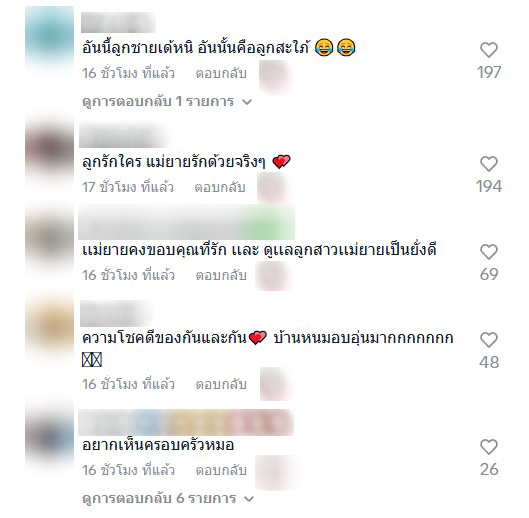
Task: Open tan avatar of fourth commenter
Action: tap(50, 326)
